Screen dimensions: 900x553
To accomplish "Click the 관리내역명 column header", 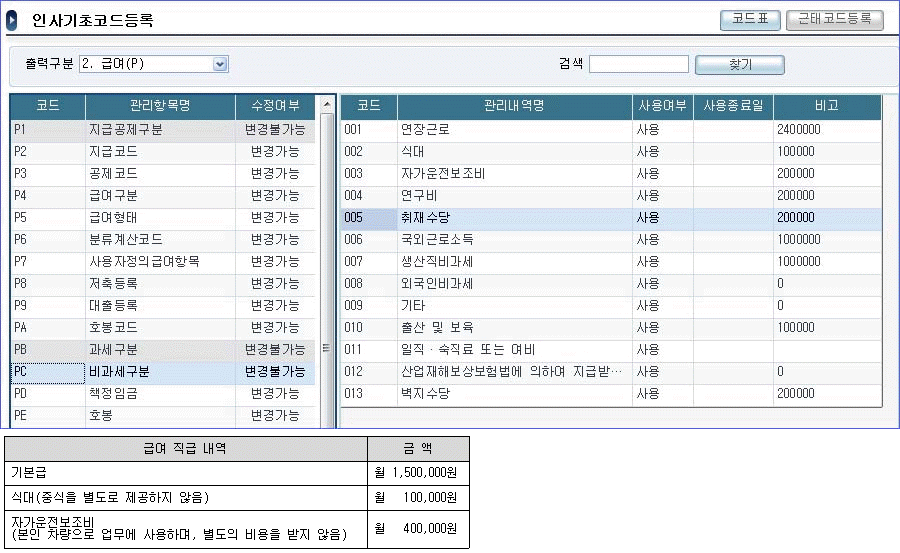I will pos(514,106).
